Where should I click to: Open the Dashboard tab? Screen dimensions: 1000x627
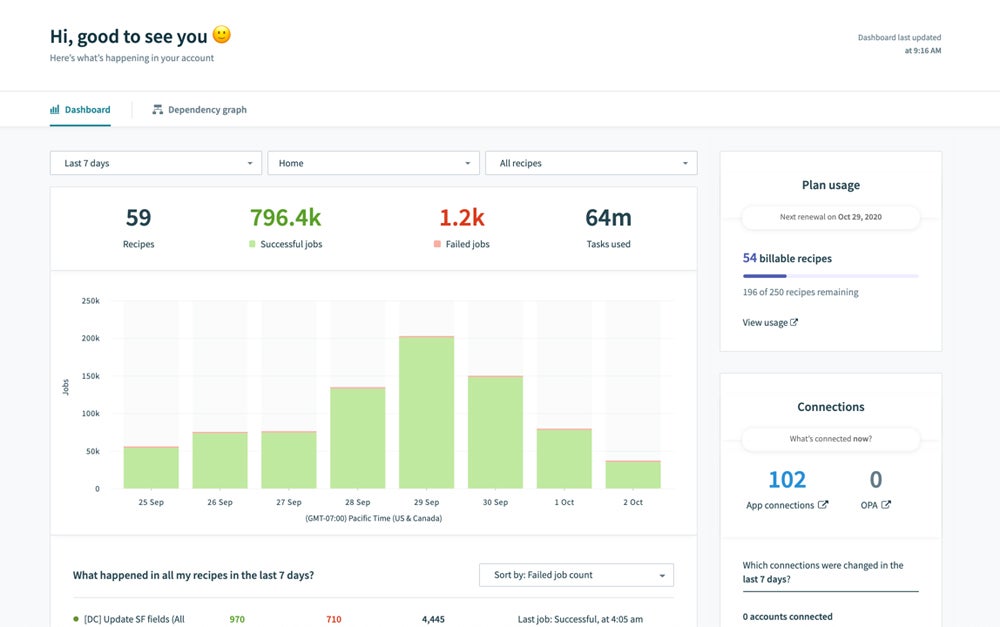tap(80, 110)
